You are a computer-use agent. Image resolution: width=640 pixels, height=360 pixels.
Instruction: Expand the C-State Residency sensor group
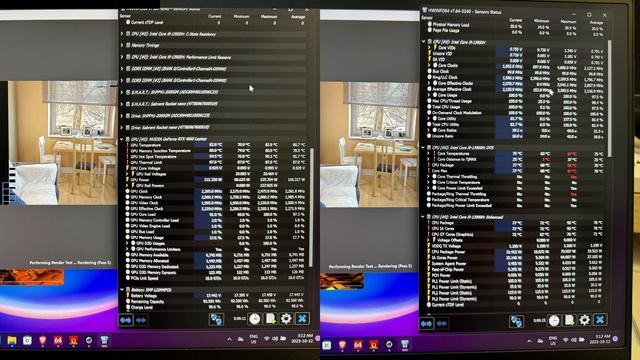point(122,34)
